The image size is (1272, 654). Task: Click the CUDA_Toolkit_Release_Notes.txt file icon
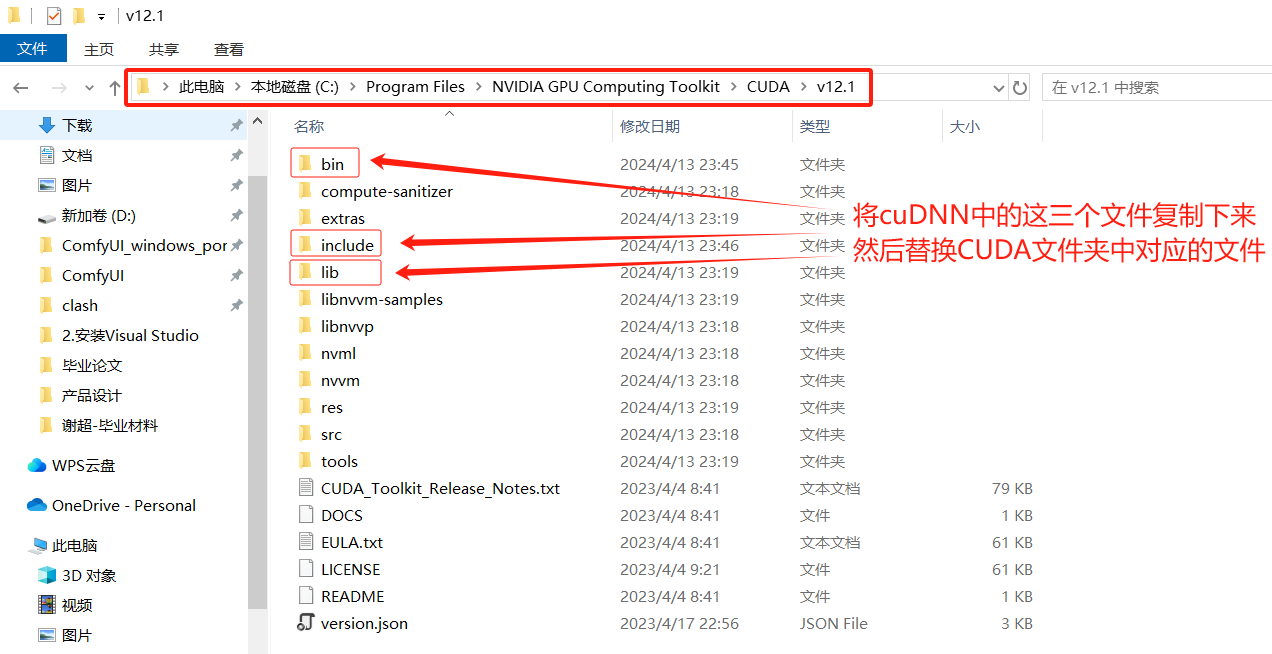coord(305,488)
